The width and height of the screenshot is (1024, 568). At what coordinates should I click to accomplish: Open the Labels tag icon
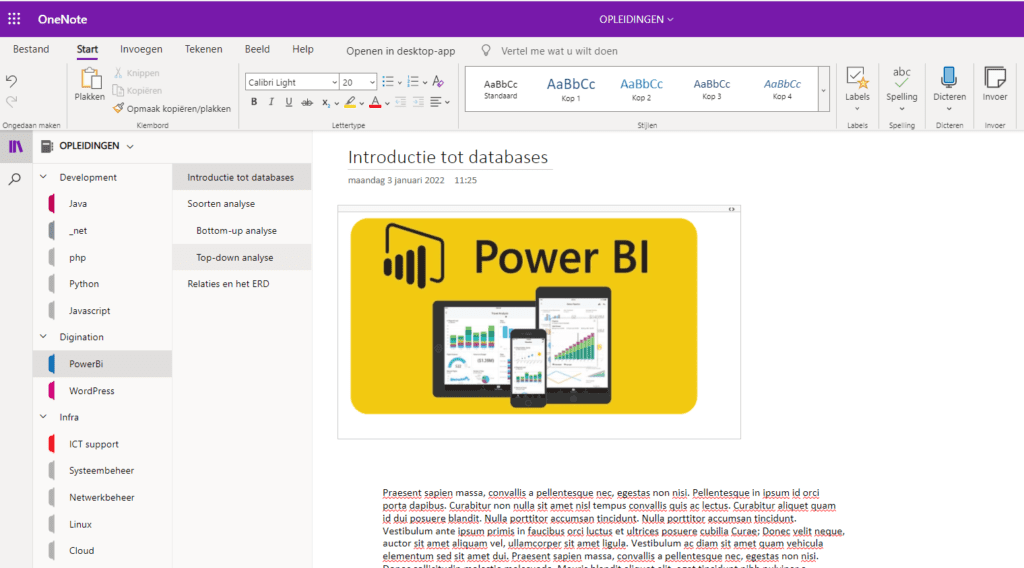coord(857,78)
